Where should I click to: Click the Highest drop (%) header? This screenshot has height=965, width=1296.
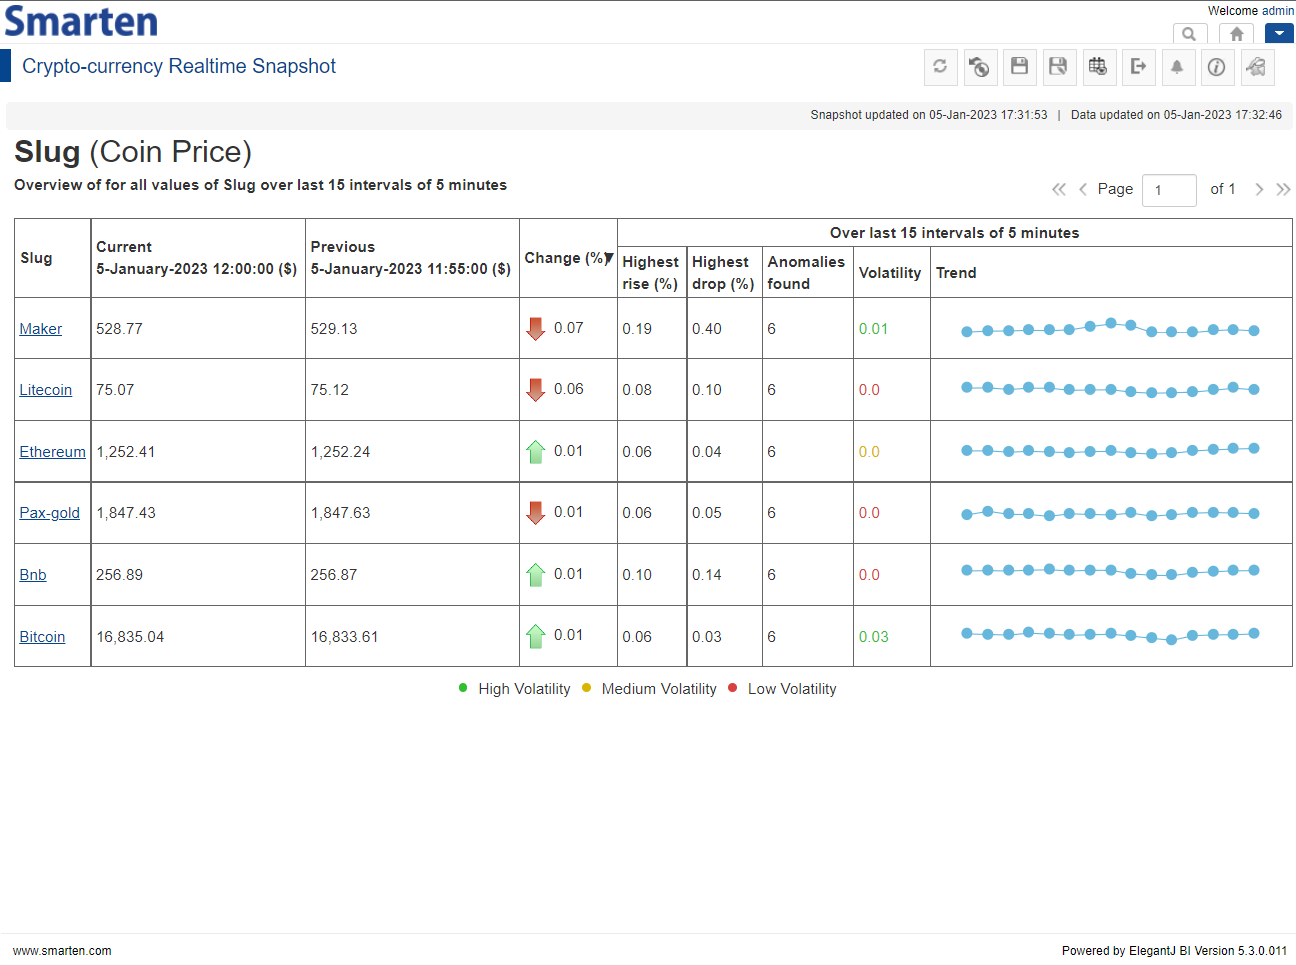[x=723, y=273]
